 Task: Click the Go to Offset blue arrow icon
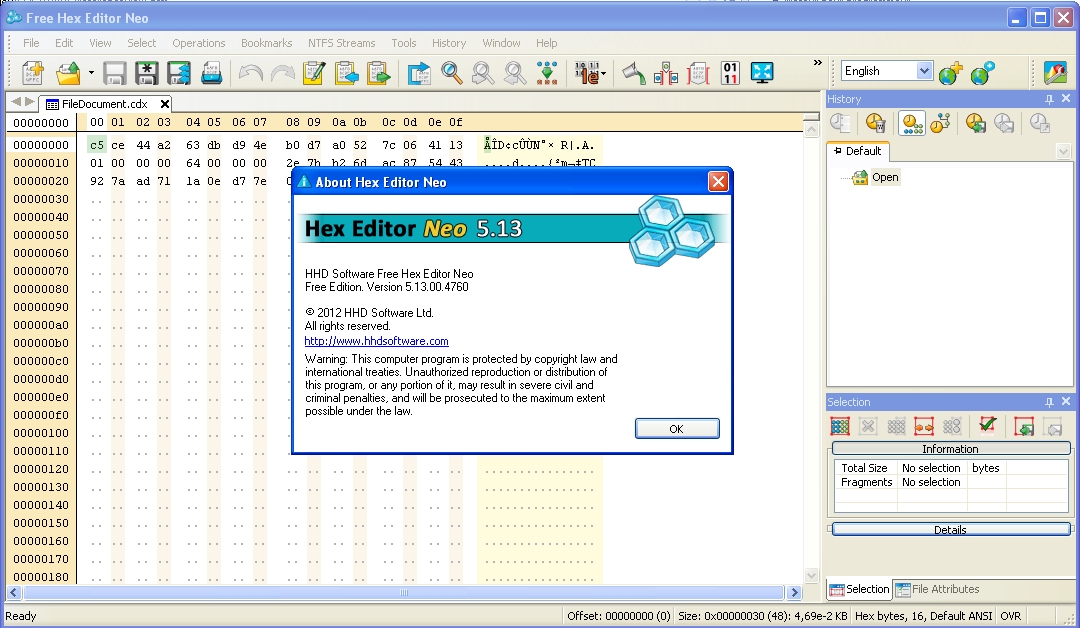pyautogui.click(x=419, y=72)
